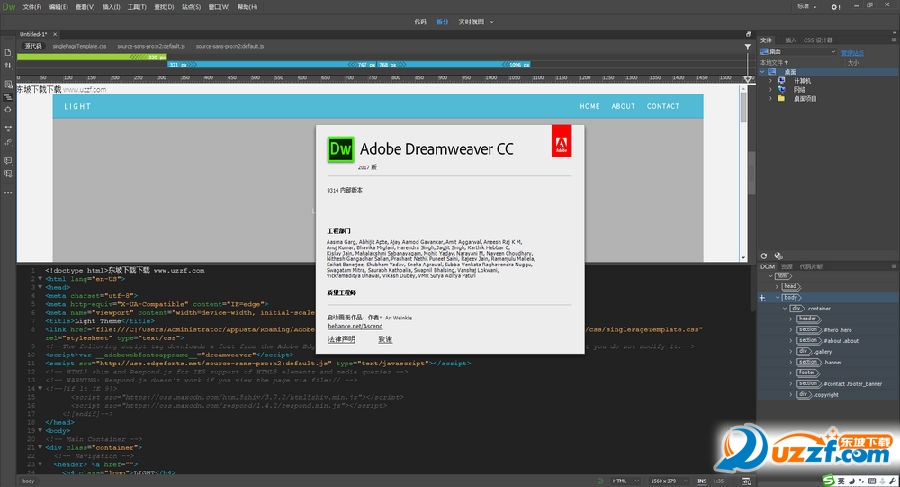Select the section #about .about DOM node

tap(828, 341)
